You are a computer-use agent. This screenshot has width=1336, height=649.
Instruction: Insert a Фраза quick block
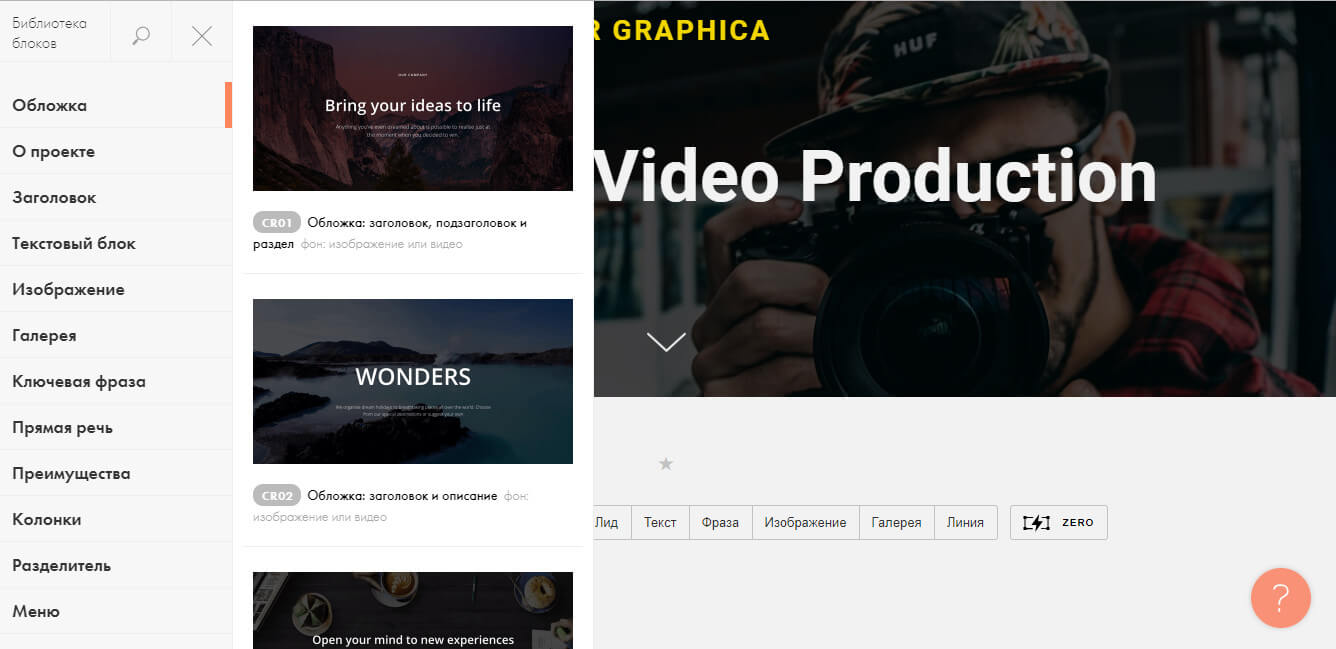720,522
